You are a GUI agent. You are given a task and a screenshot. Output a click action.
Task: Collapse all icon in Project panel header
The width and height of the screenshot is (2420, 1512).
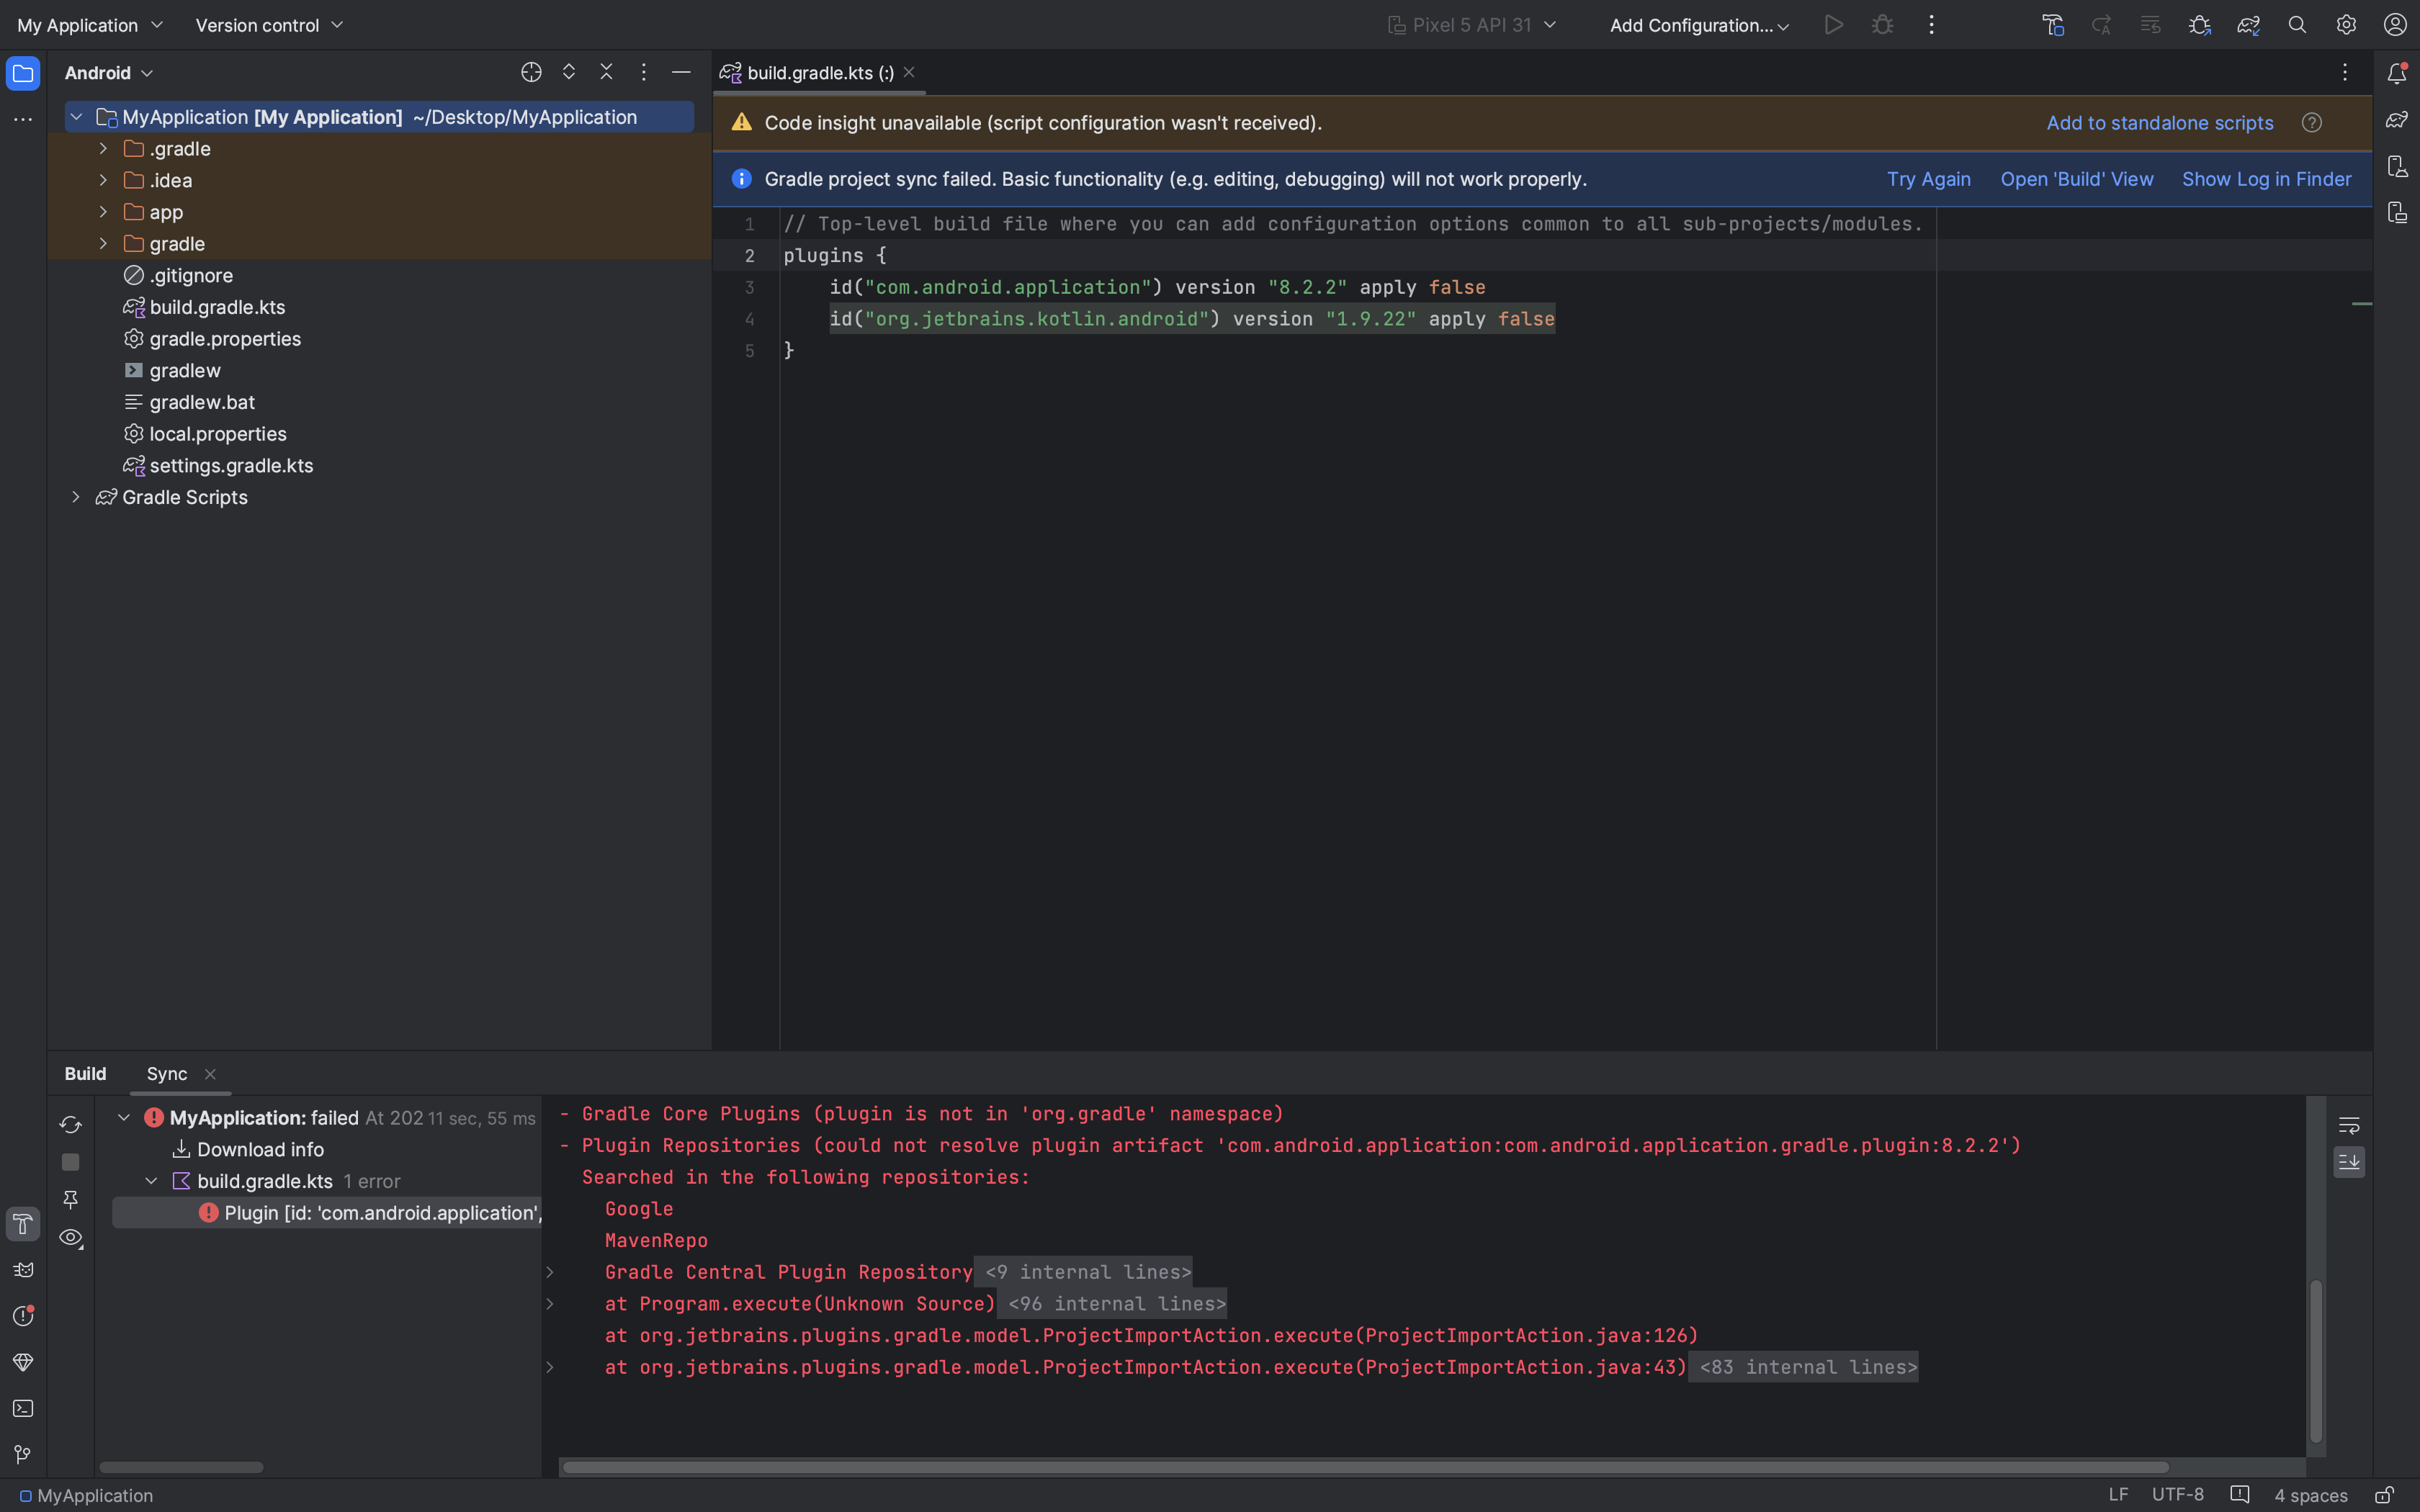coord(606,72)
